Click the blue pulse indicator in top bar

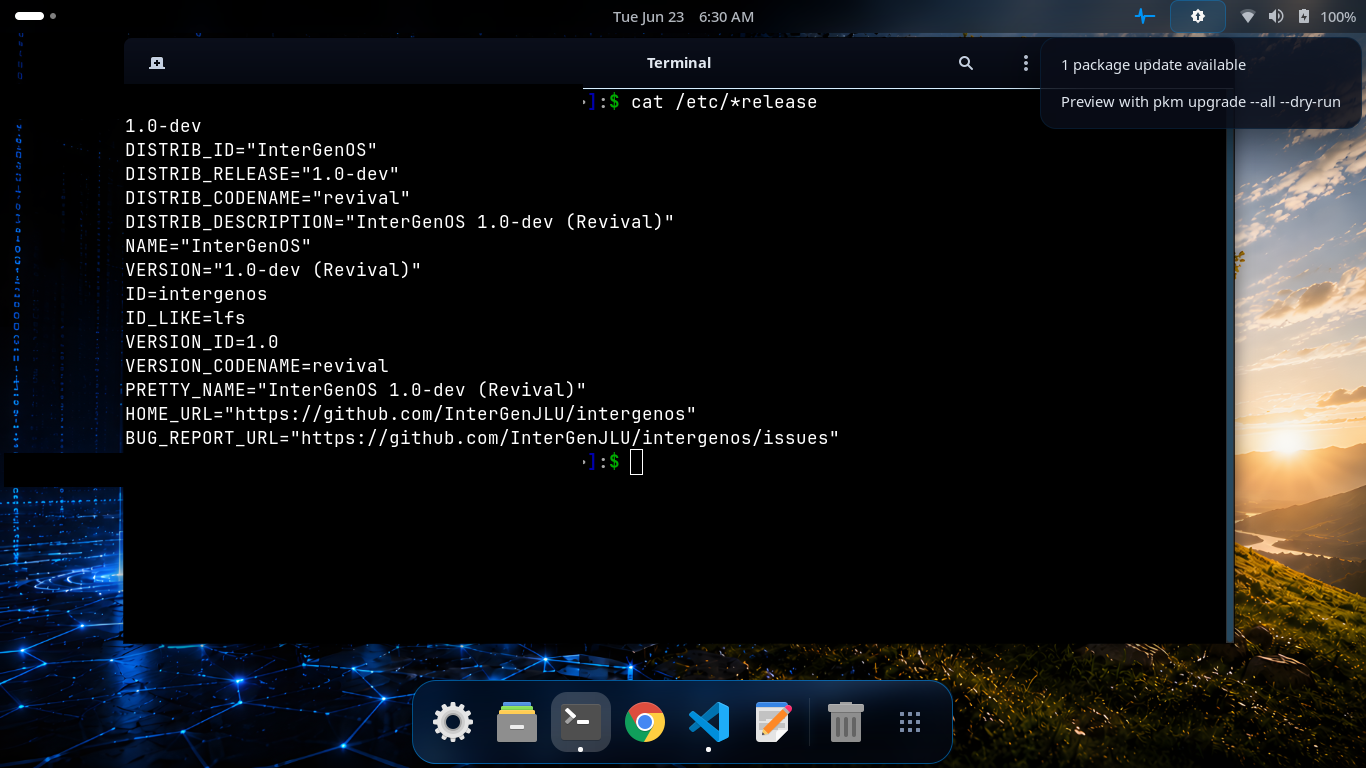1145,16
